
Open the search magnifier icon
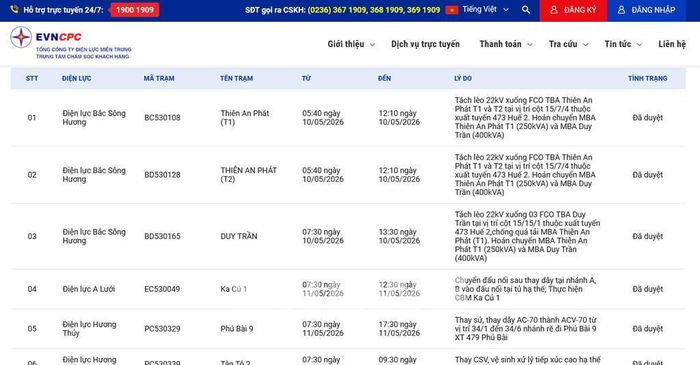(x=526, y=9)
